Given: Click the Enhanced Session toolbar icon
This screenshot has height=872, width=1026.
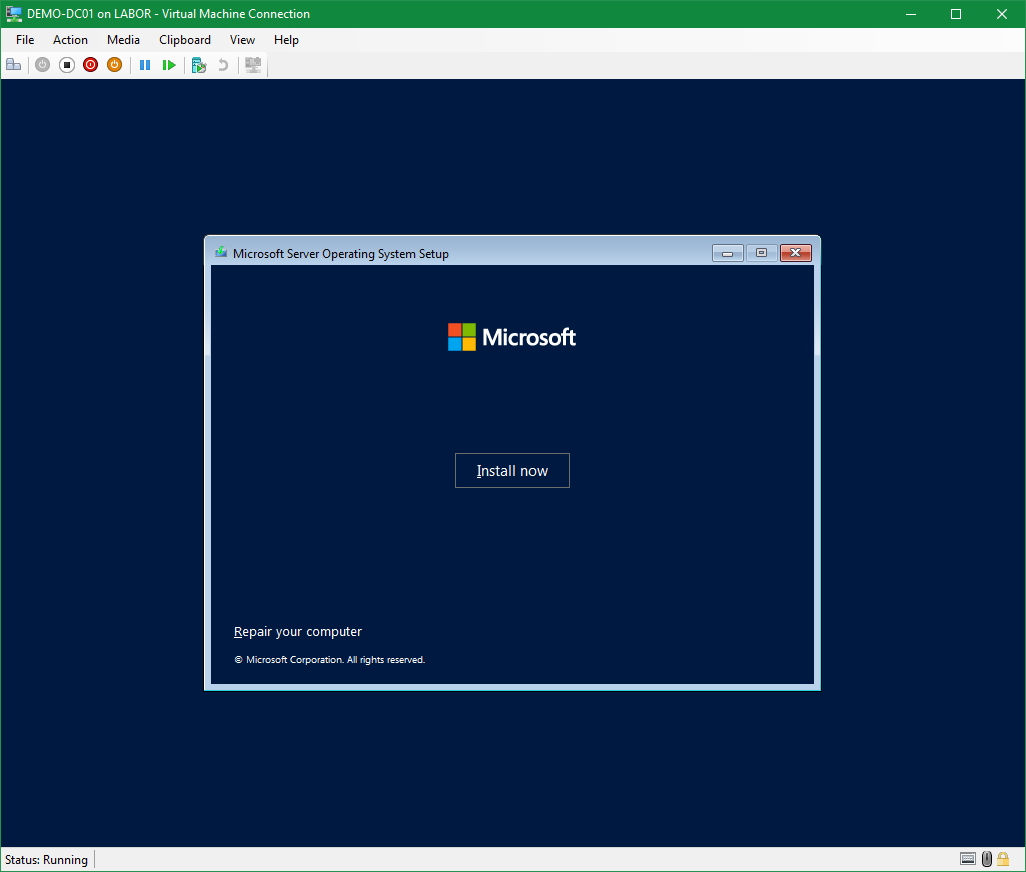Looking at the screenshot, I should [x=253, y=65].
